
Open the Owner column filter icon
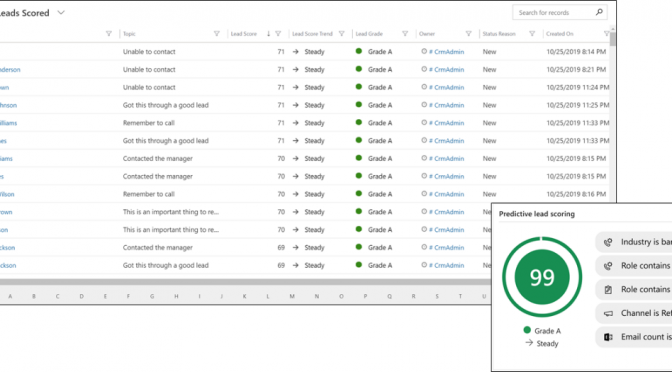(468, 33)
